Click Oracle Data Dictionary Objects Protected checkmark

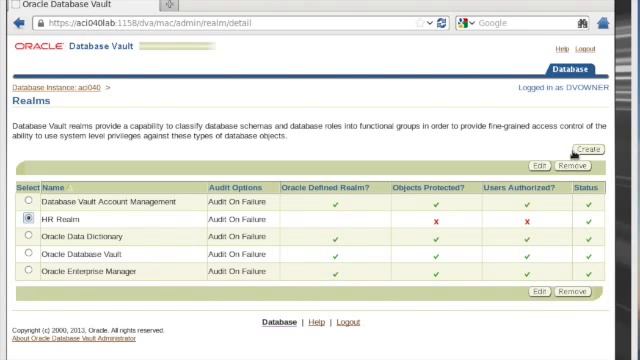(436, 239)
